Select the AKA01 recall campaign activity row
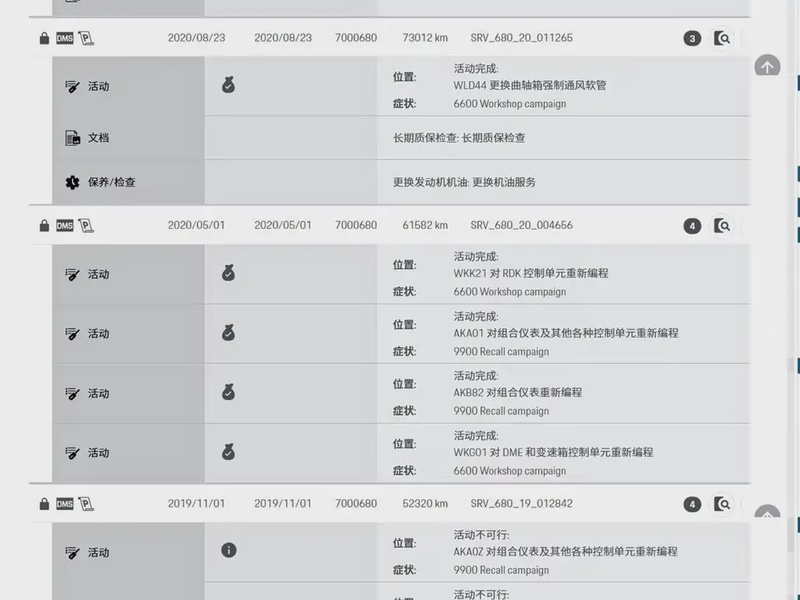 pyautogui.click(x=565, y=333)
